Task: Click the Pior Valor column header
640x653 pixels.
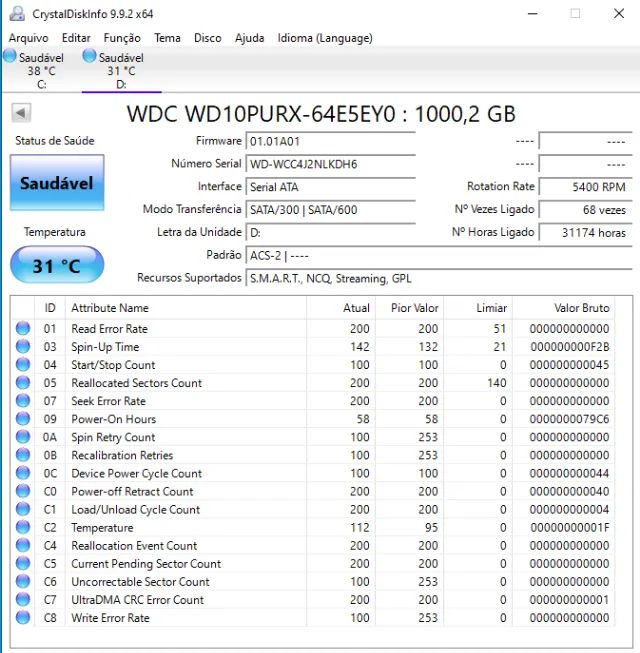Action: pyautogui.click(x=410, y=308)
